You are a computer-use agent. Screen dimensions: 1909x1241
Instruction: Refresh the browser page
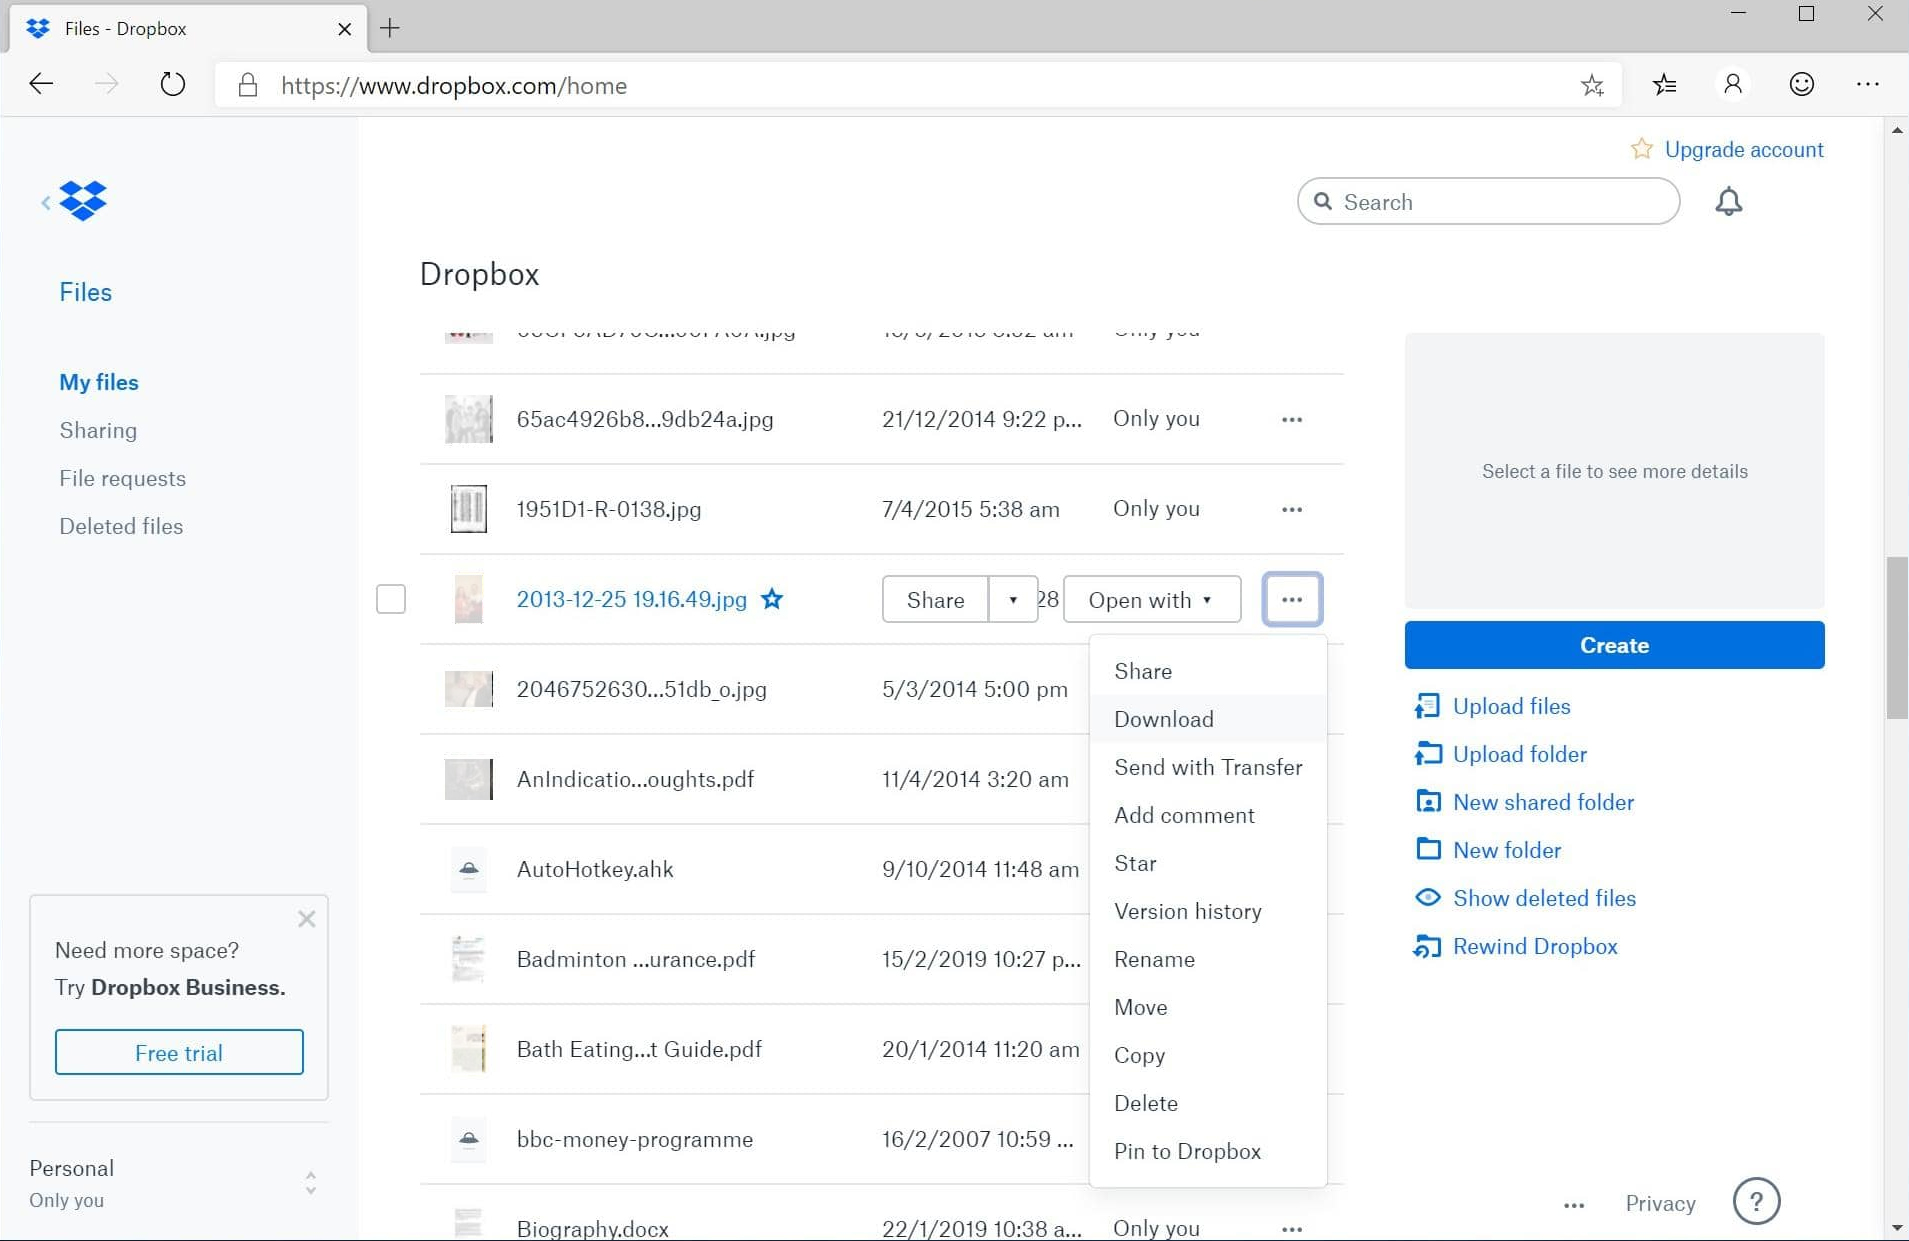point(172,85)
